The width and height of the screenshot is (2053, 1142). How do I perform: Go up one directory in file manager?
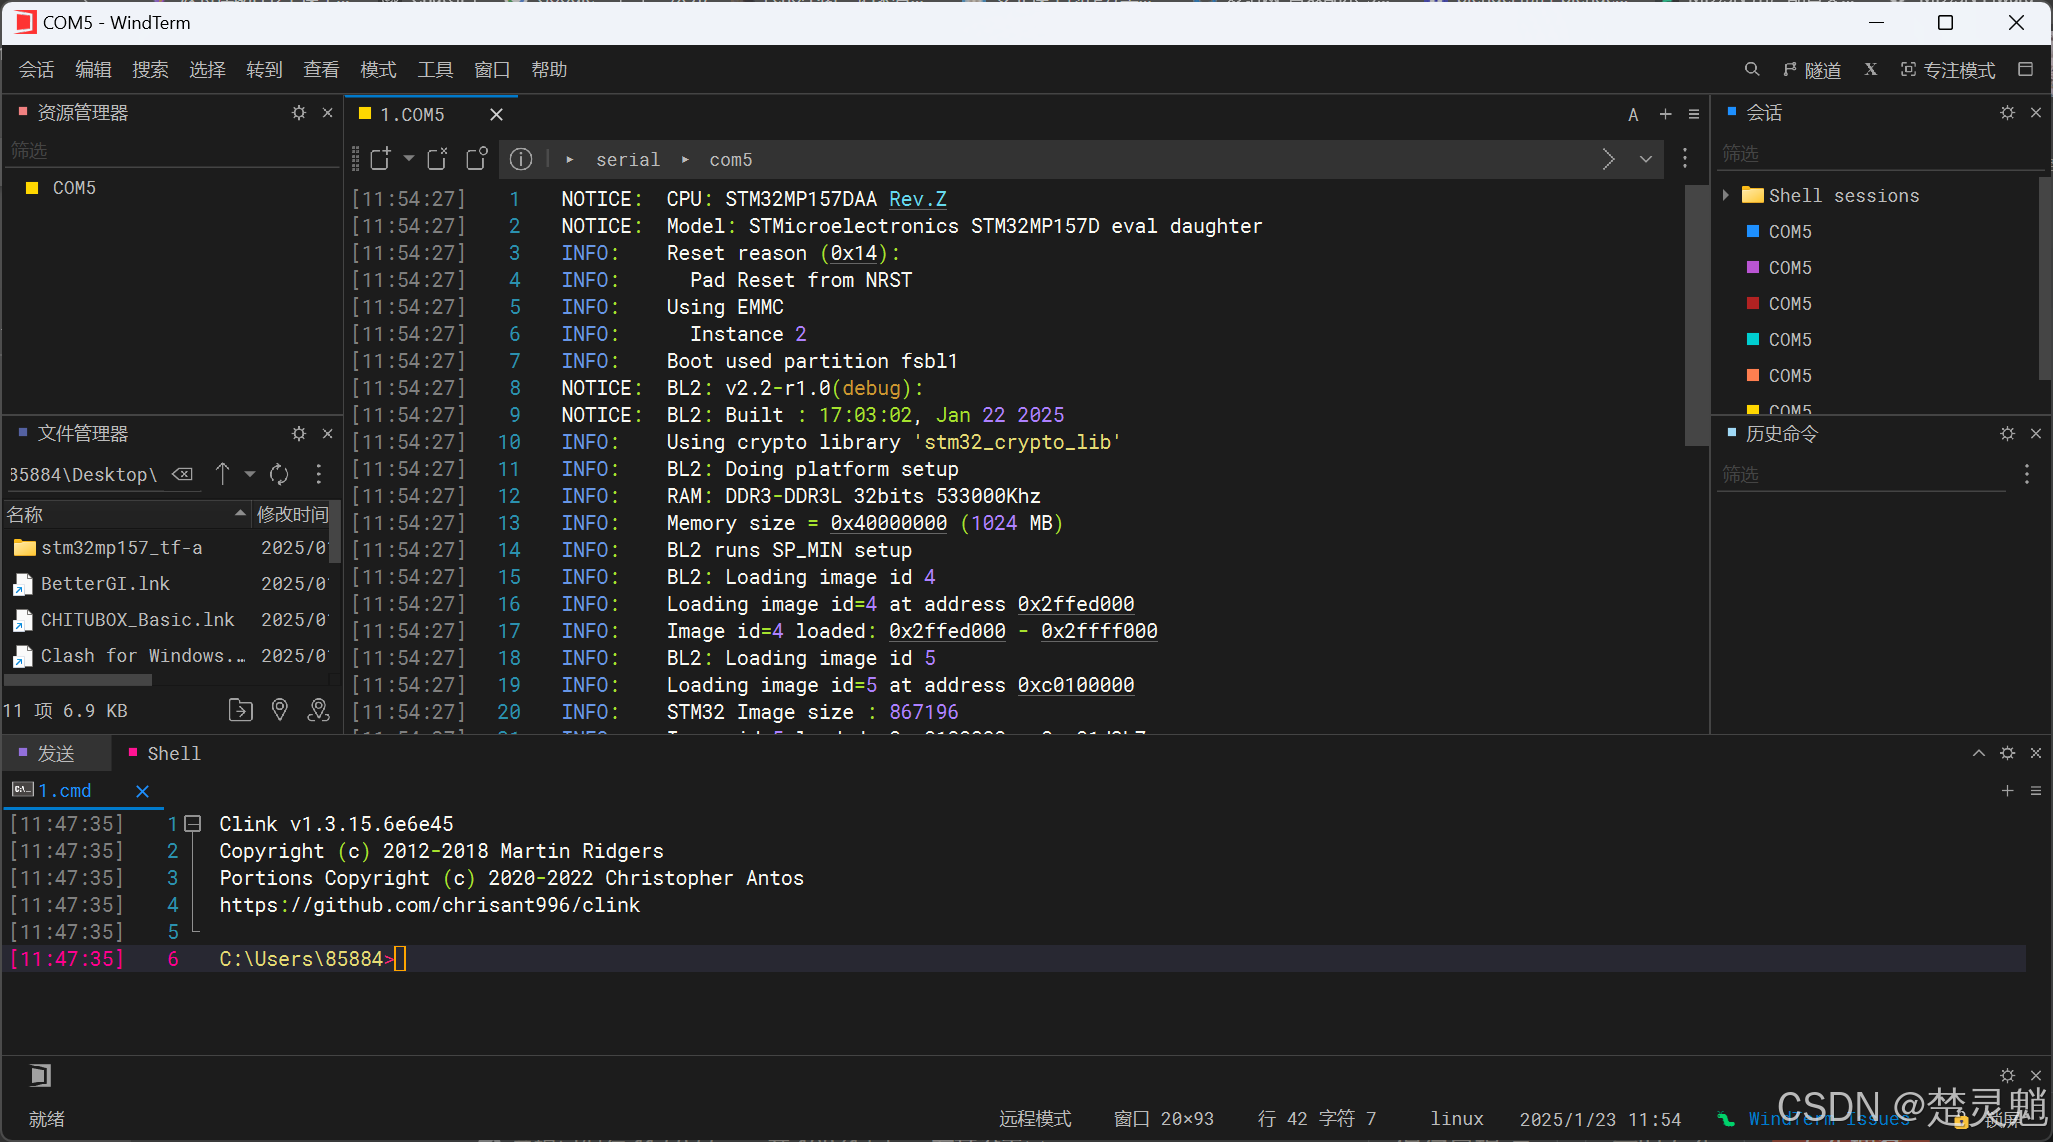coord(223,474)
